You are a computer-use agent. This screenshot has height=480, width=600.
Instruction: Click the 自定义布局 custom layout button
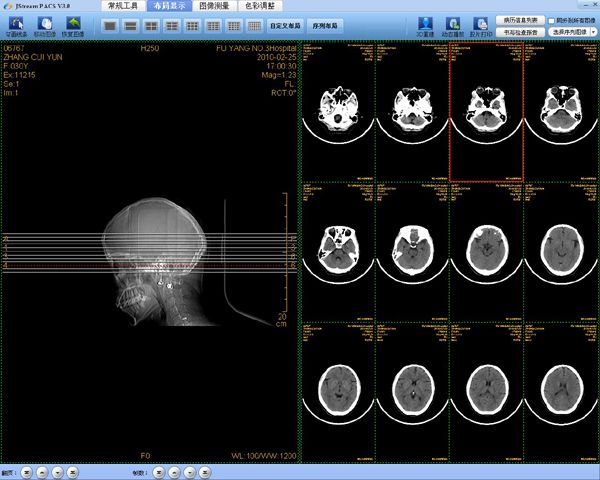286,25
